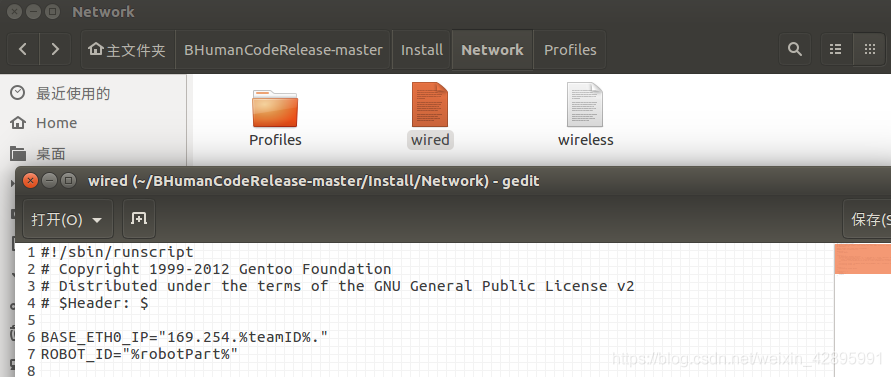Create a new document tab in gedit
The image size is (891, 377).
139,219
